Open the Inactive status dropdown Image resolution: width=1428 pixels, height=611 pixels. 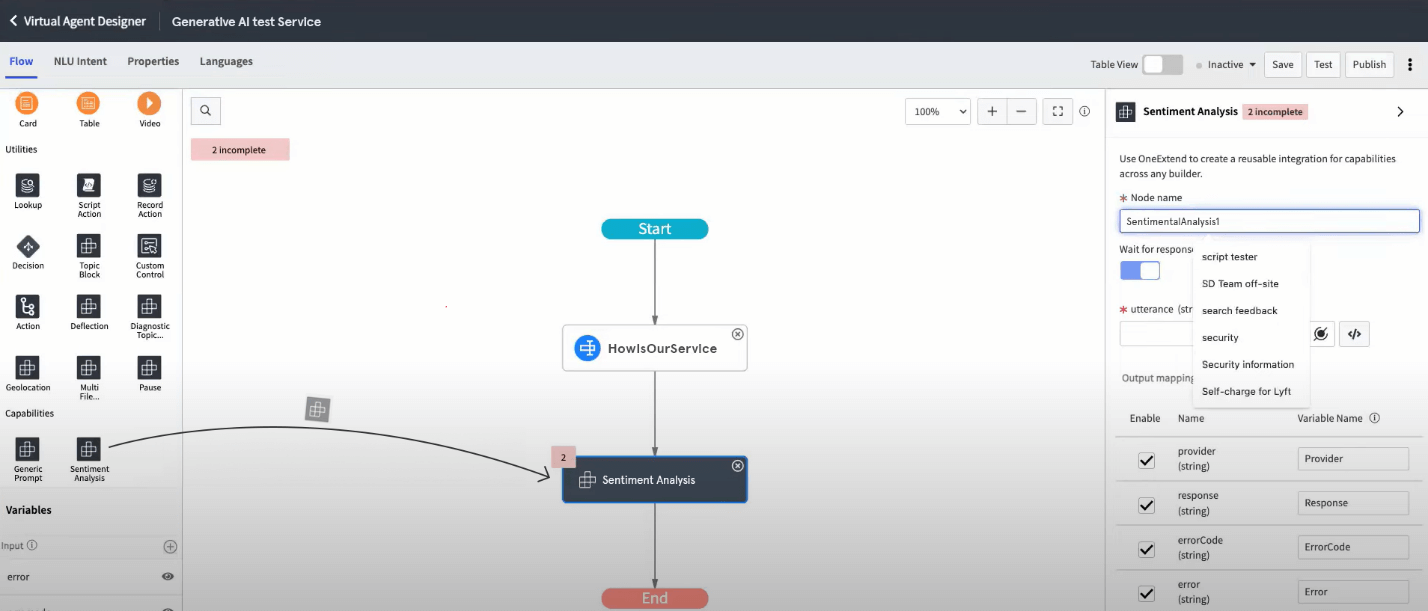pos(1226,64)
